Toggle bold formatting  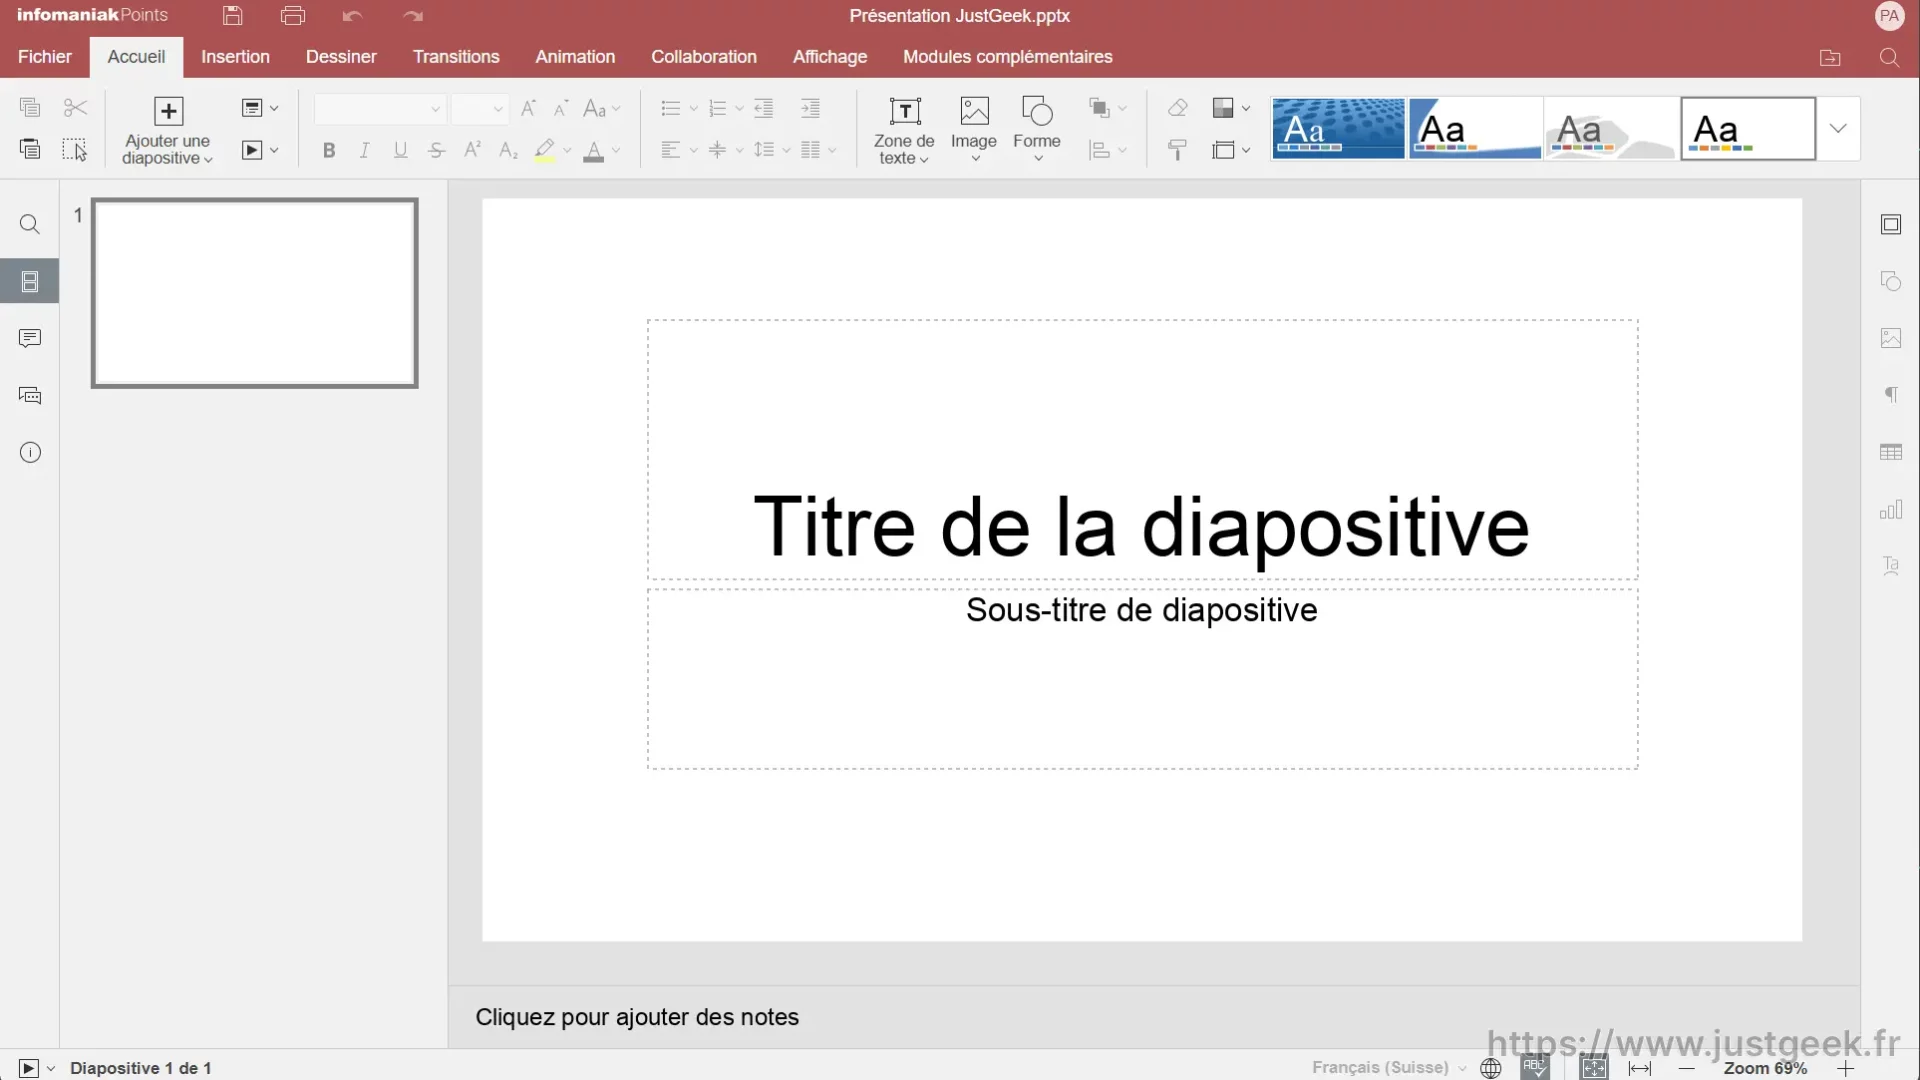pos(329,150)
